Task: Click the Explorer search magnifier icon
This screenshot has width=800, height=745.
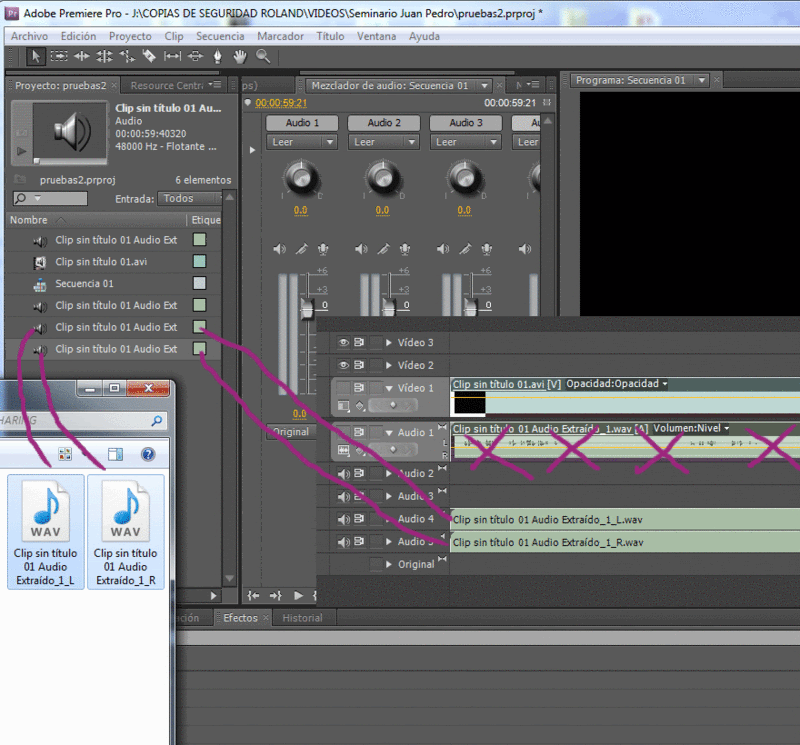Action: pos(157,420)
